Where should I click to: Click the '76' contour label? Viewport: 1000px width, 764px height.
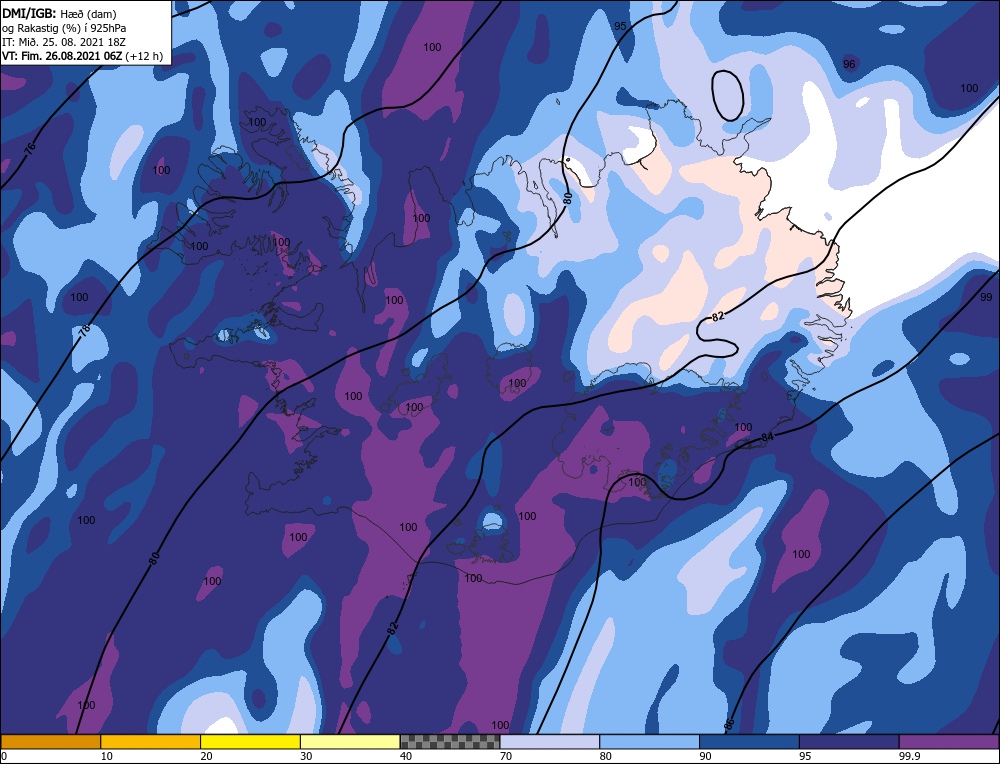29,150
